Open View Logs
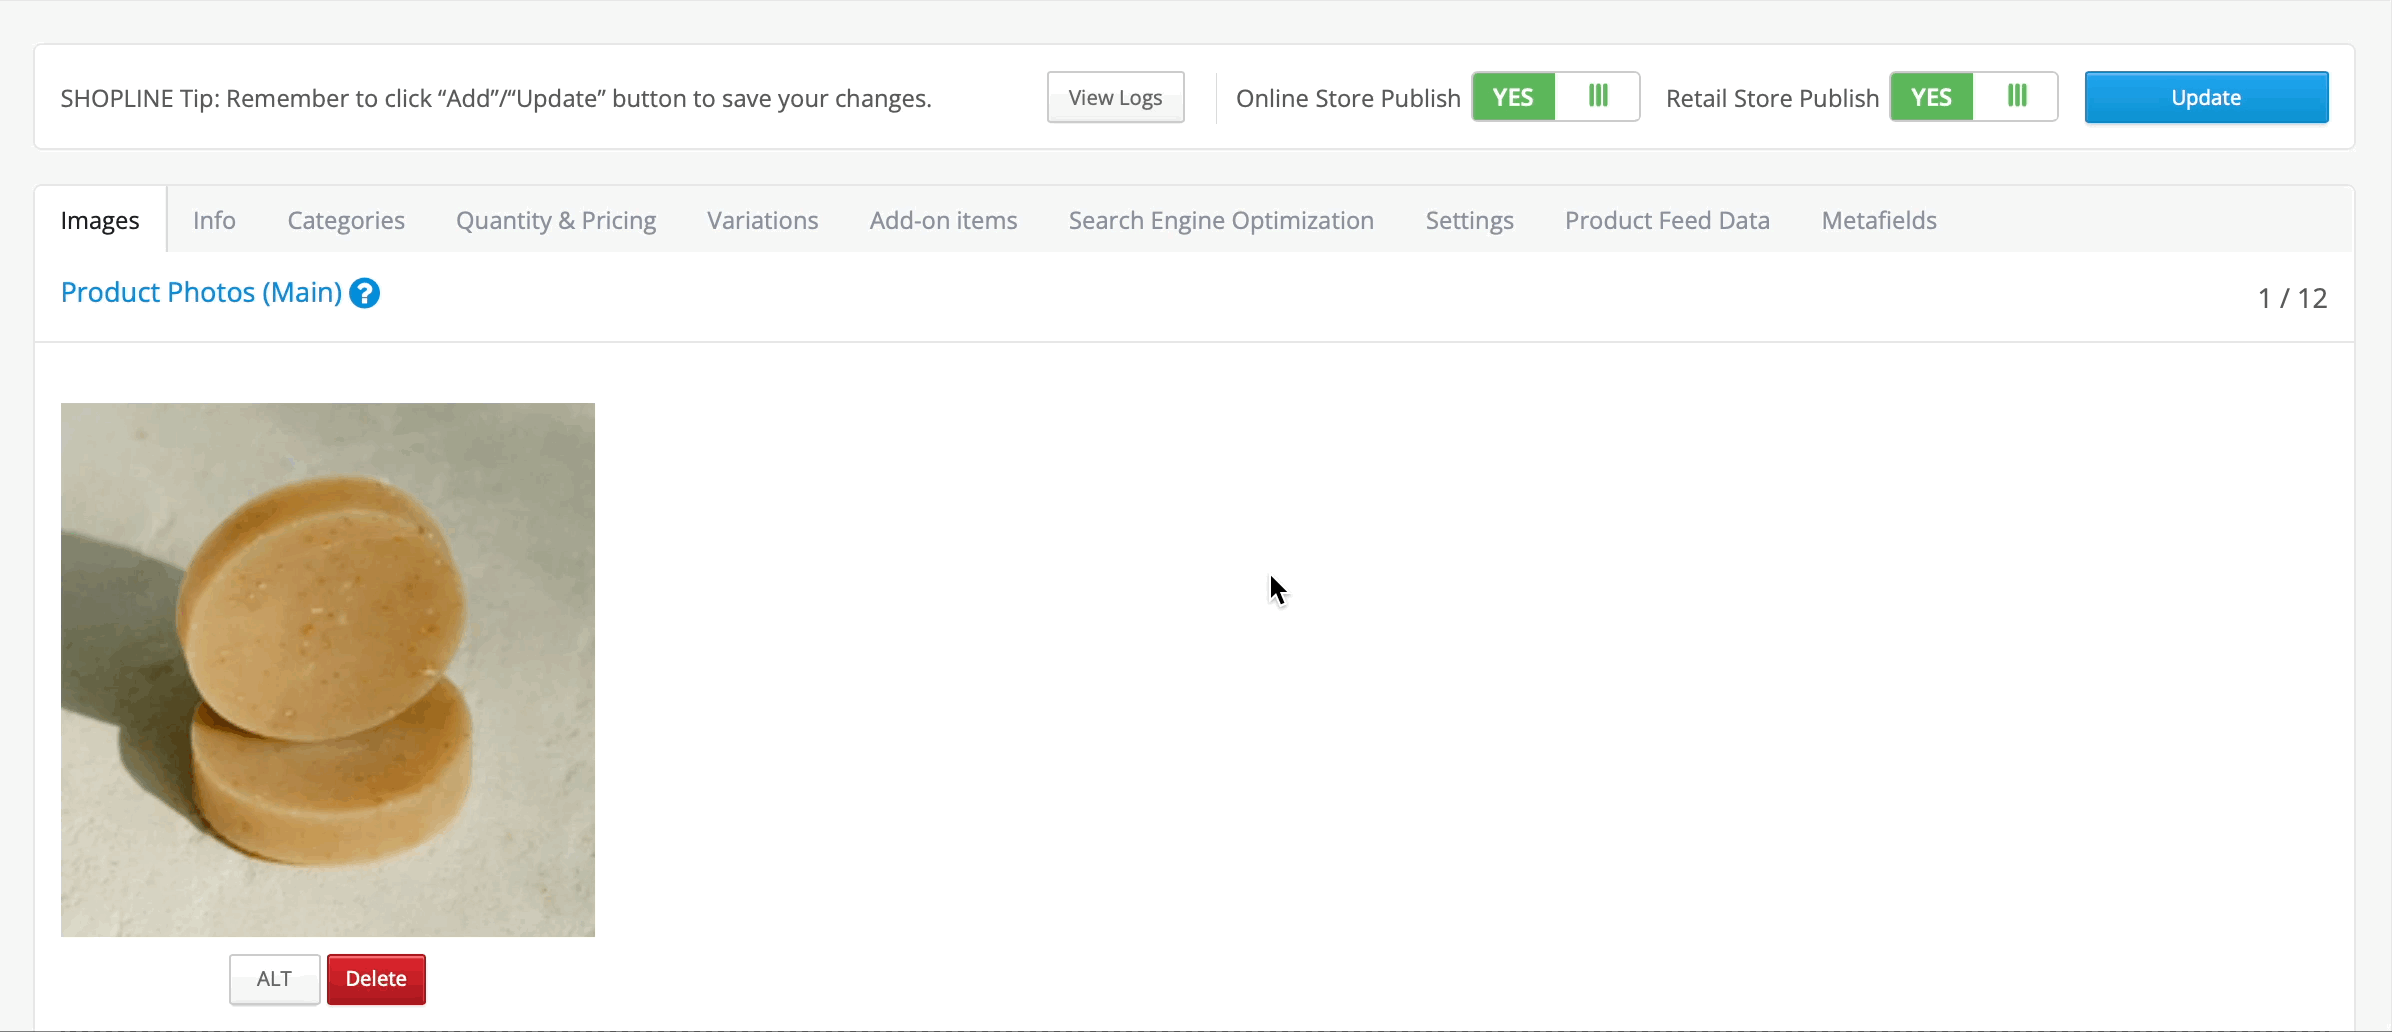This screenshot has height=1032, width=2392. (x=1115, y=97)
